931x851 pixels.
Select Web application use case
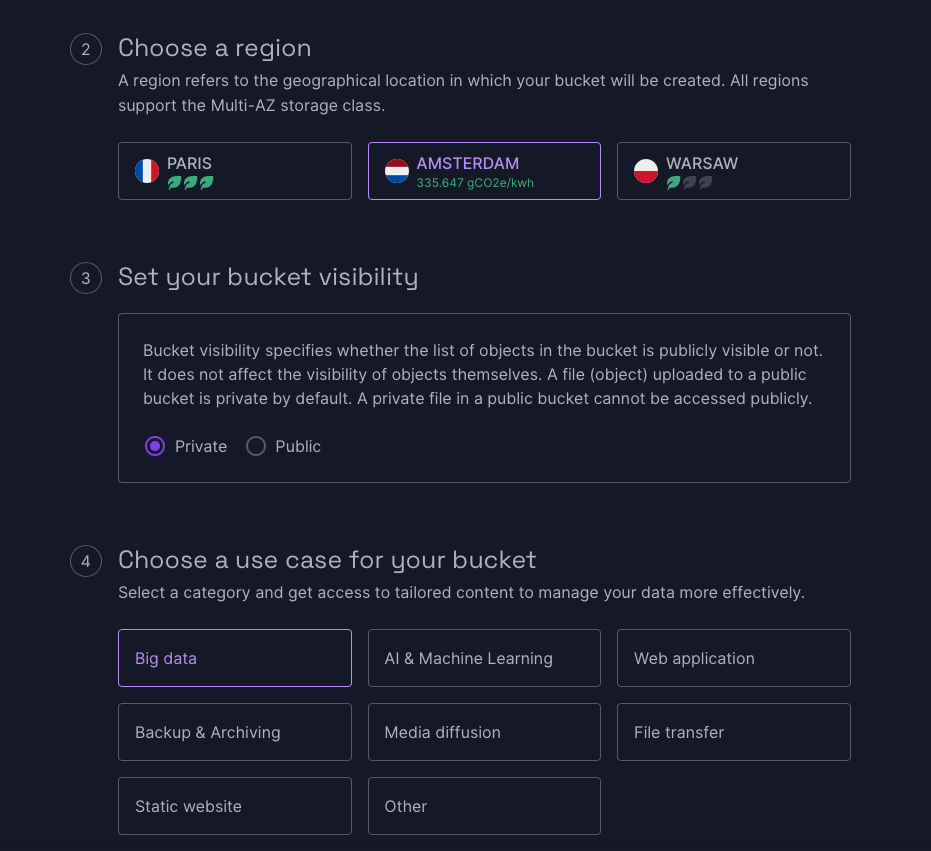tap(733, 658)
